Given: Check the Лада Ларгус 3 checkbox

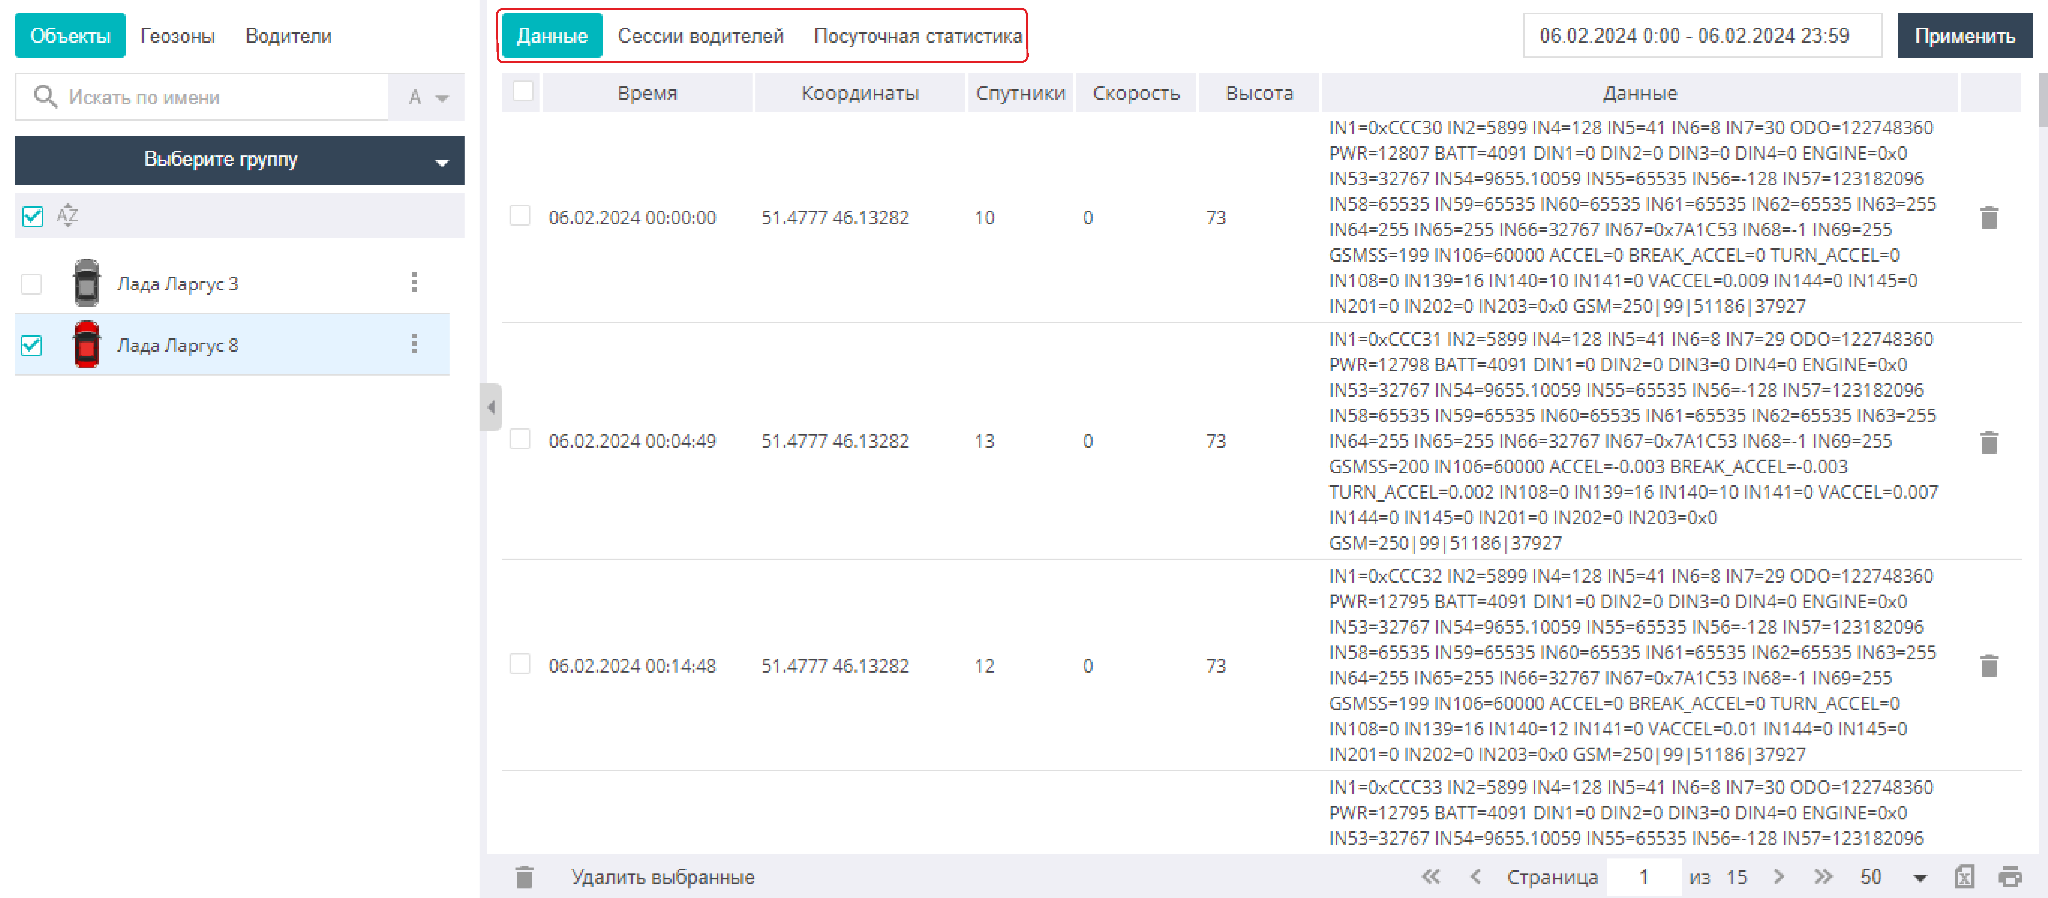Looking at the screenshot, I should [x=32, y=284].
